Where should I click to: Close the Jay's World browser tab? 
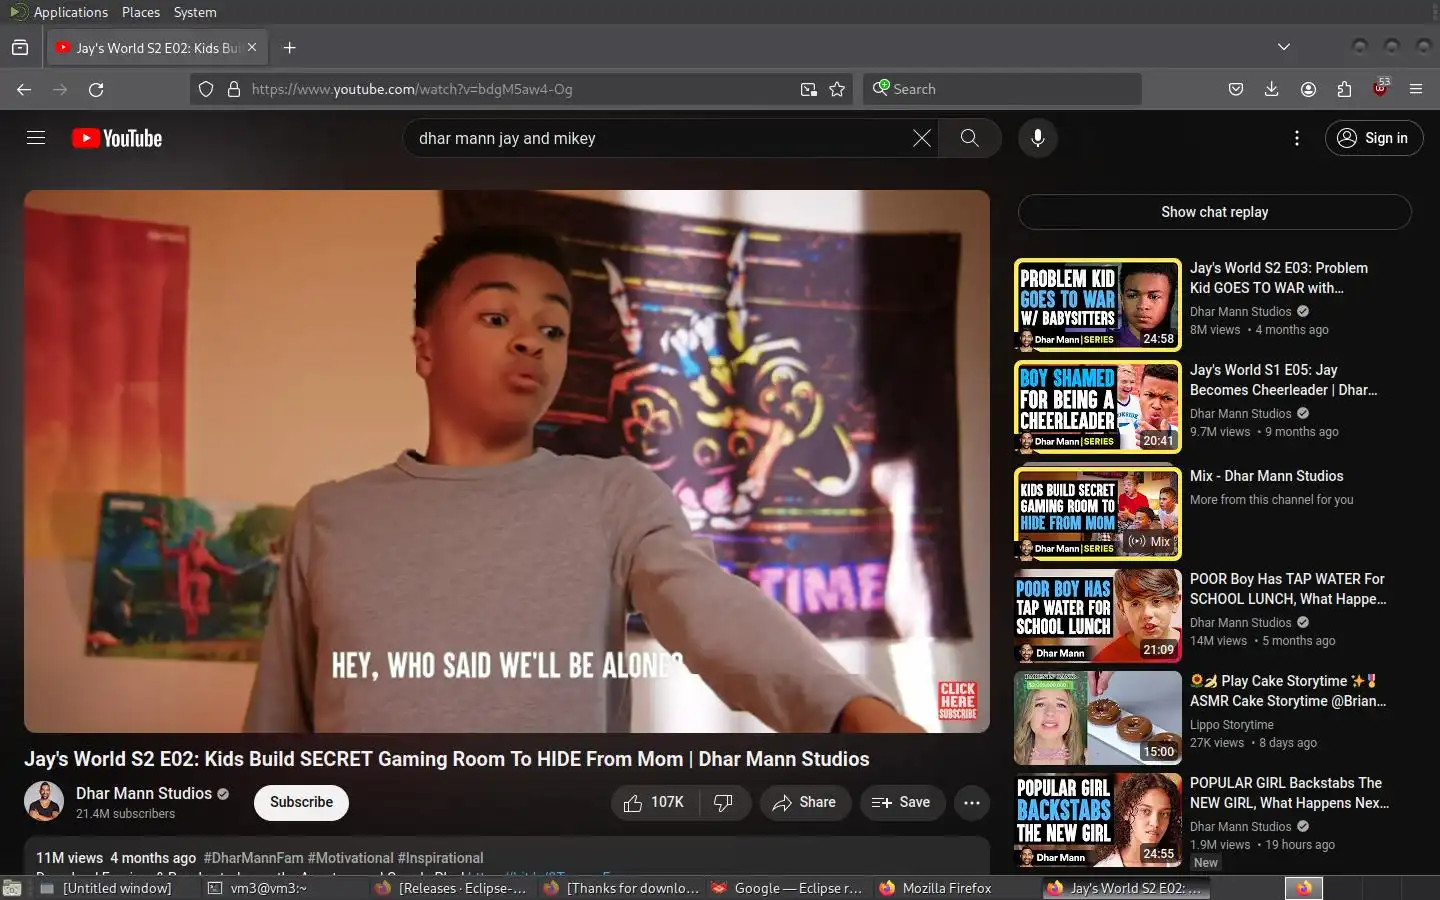(252, 47)
